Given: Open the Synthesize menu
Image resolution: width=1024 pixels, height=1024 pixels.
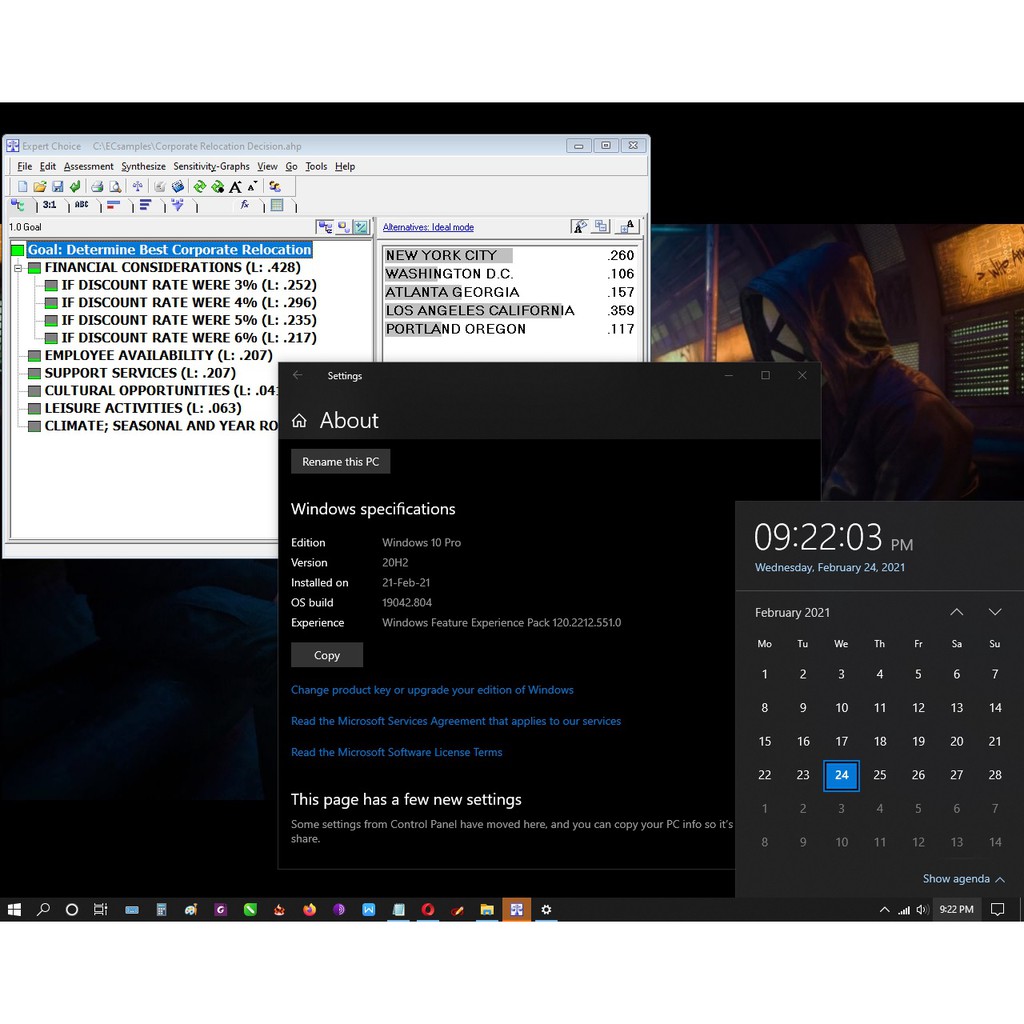Looking at the screenshot, I should 143,166.
